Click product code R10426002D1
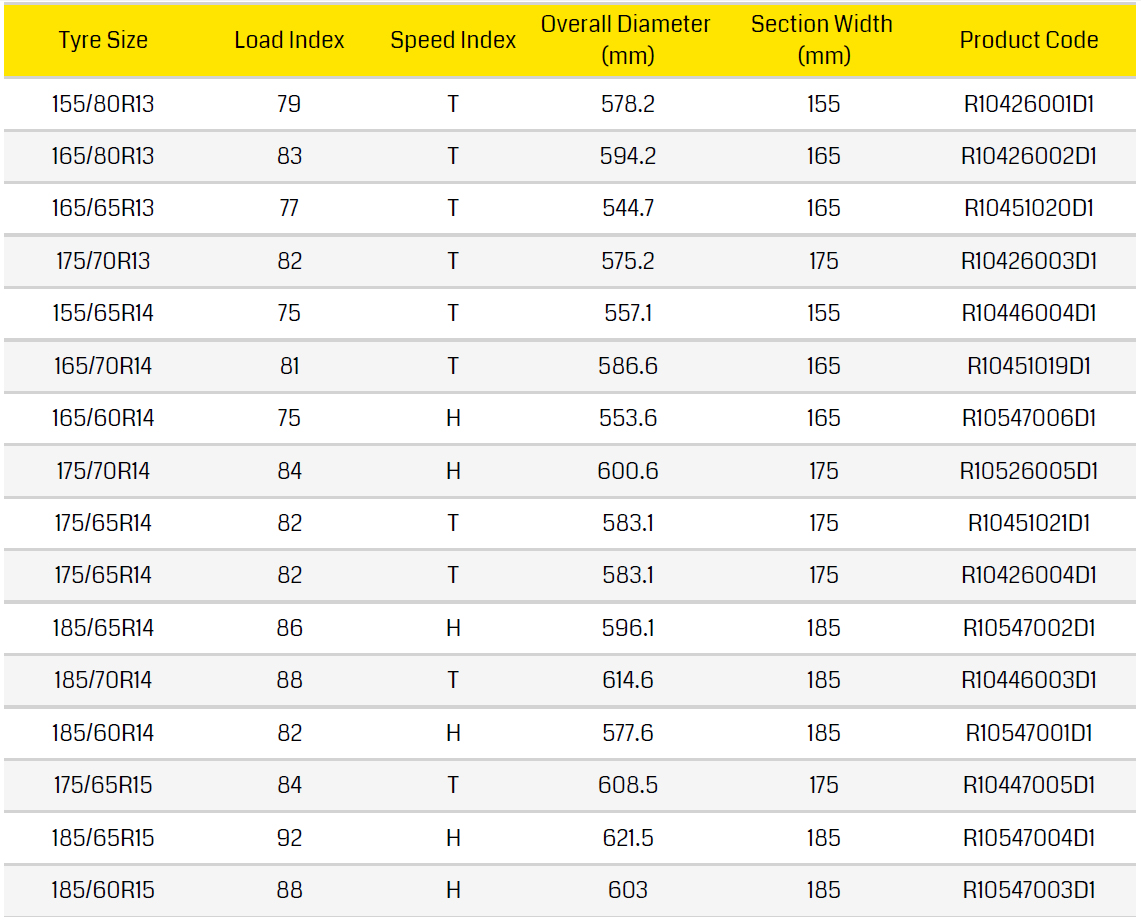 click(1029, 156)
